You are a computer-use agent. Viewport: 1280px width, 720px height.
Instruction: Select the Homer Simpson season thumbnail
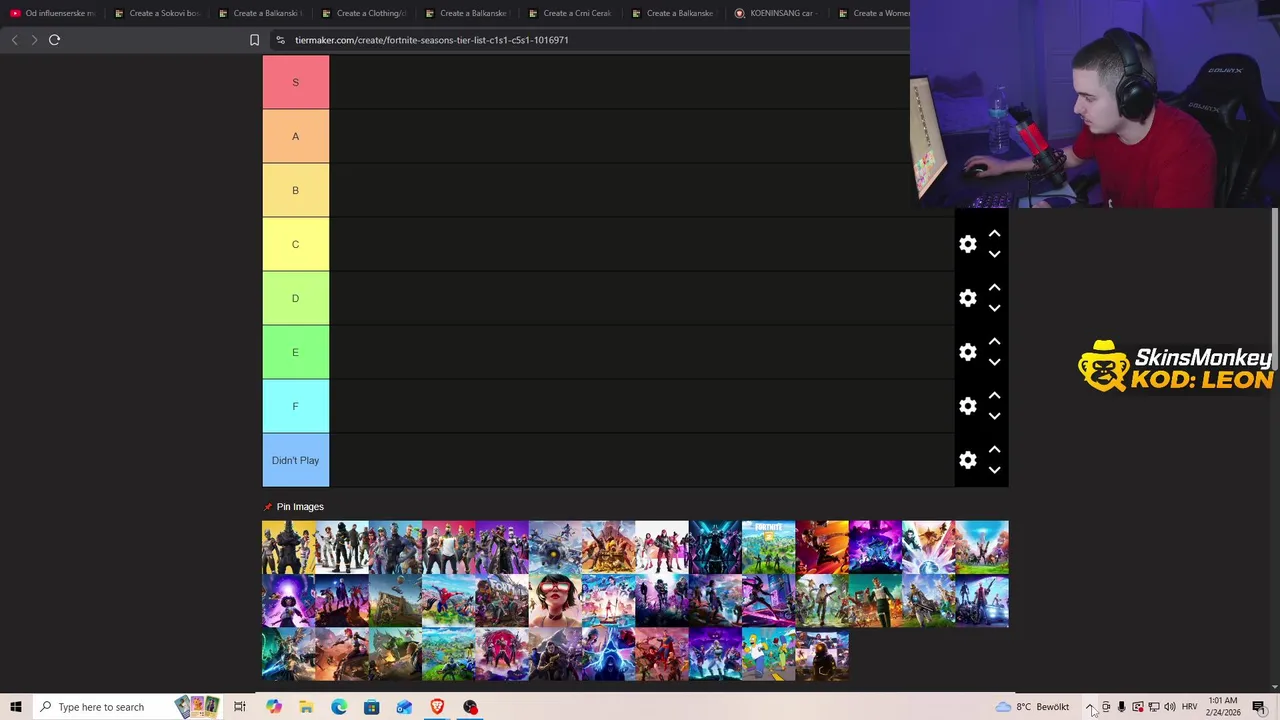768,655
